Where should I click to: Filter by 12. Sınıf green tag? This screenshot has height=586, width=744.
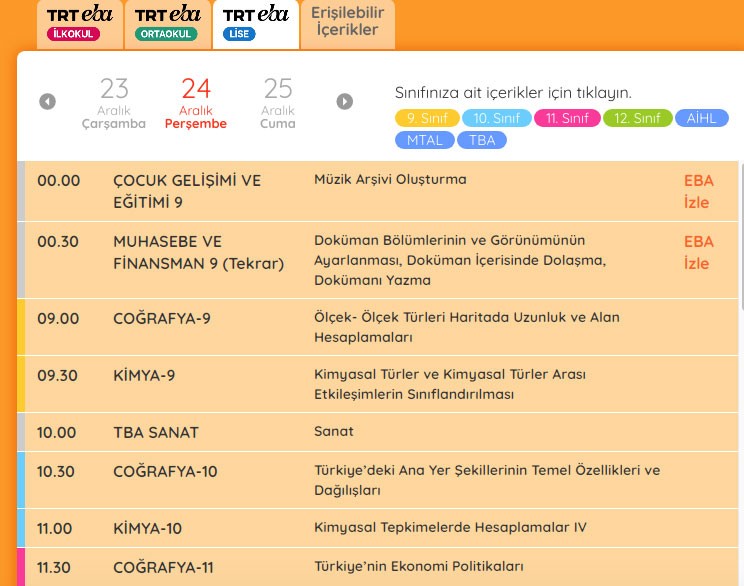637,118
